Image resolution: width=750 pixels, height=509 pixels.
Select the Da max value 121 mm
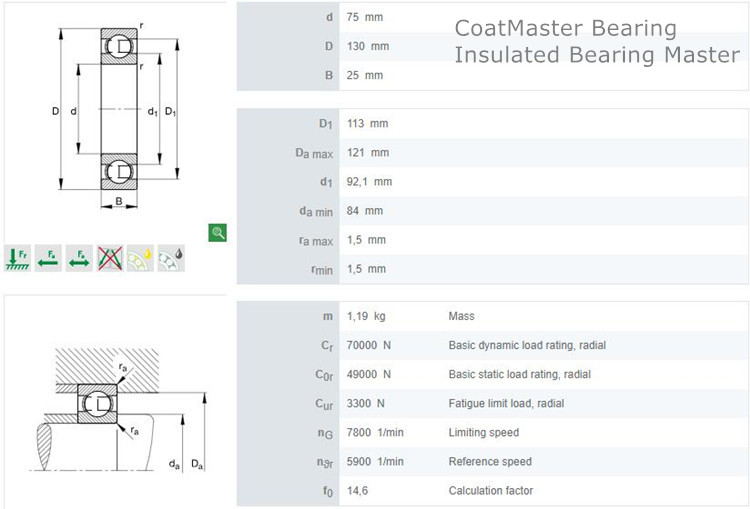tap(368, 153)
